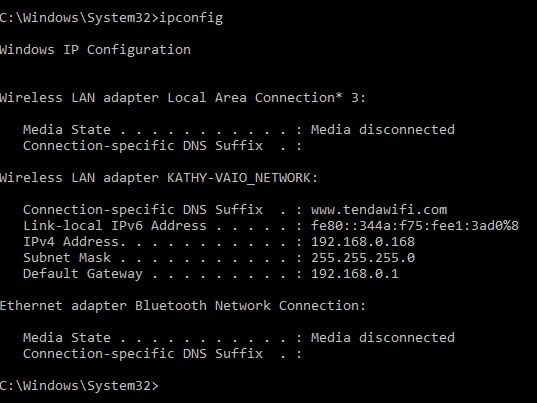
Task: Click the IPv4 Address label
Action: (x=71, y=242)
